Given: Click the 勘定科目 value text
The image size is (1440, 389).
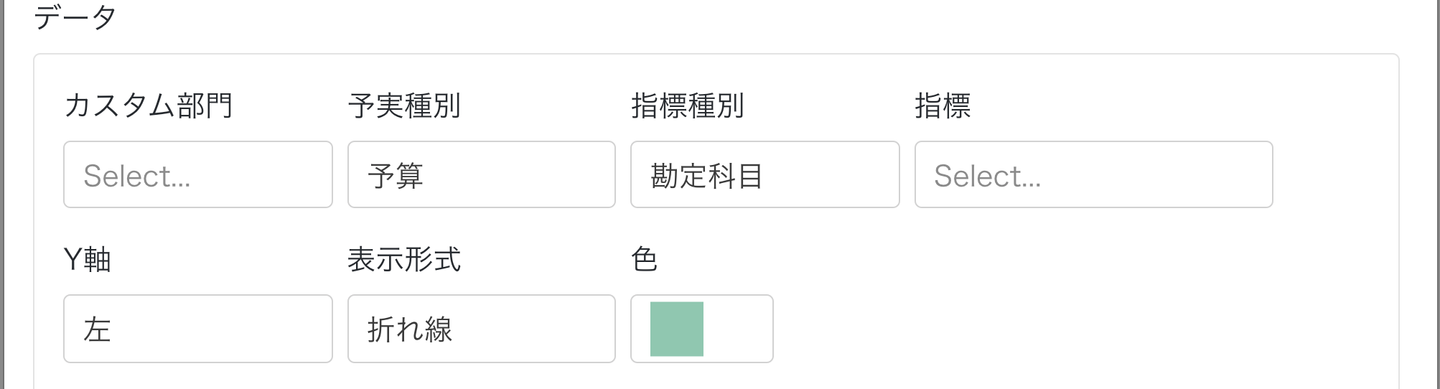Looking at the screenshot, I should pyautogui.click(x=707, y=176).
